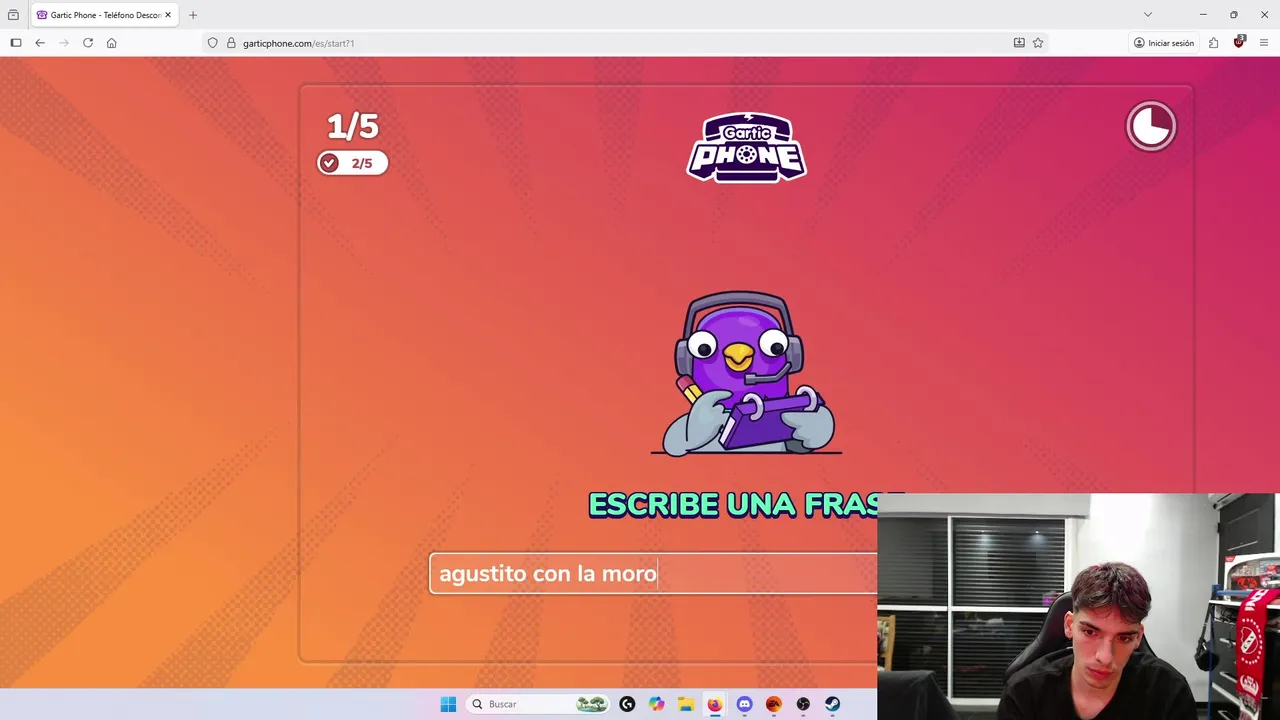Go forward to the next page
This screenshot has height=720, width=1280.
point(64,43)
